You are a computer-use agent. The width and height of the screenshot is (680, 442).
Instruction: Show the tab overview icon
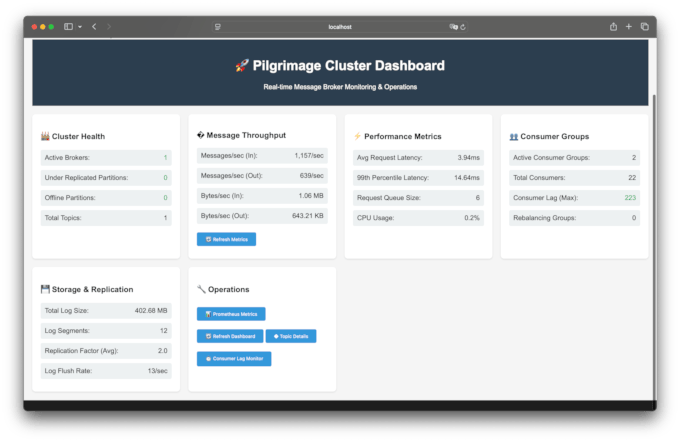coord(644,27)
